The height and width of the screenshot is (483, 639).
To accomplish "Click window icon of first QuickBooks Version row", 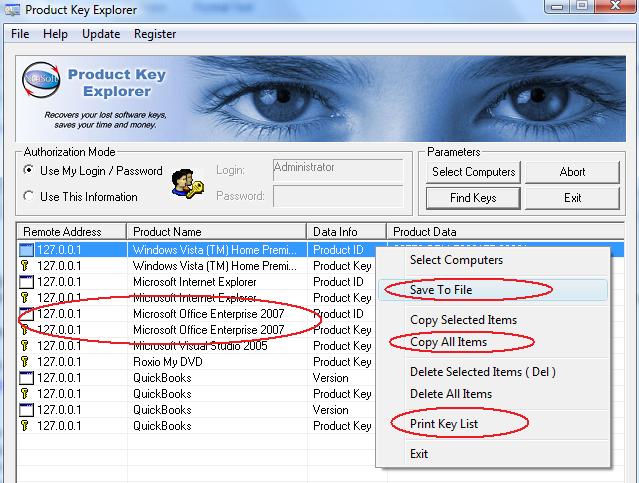I will 26,377.
